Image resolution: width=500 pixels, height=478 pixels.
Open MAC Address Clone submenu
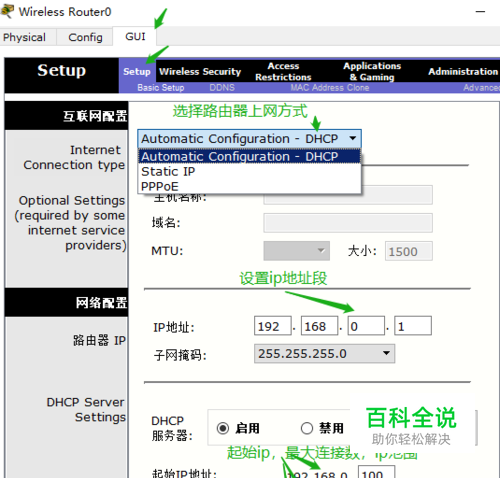(x=330, y=88)
